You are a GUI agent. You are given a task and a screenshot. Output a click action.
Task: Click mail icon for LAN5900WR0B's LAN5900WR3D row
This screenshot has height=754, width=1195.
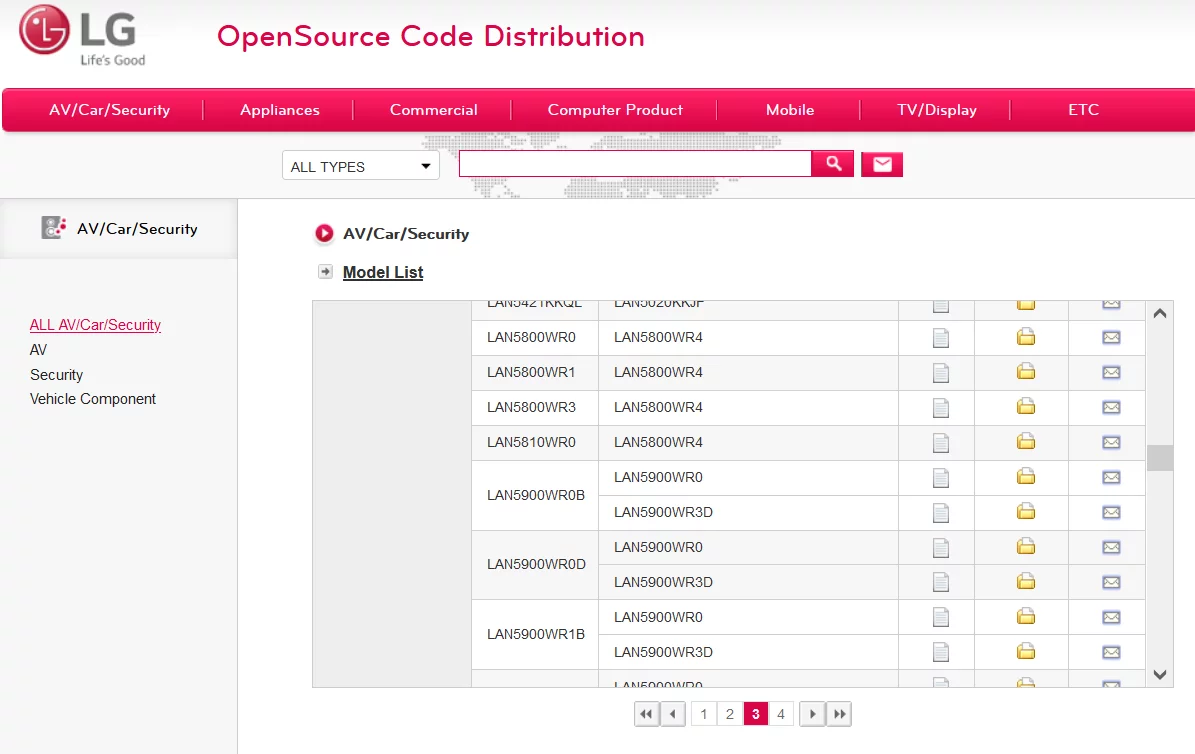coord(1111,512)
